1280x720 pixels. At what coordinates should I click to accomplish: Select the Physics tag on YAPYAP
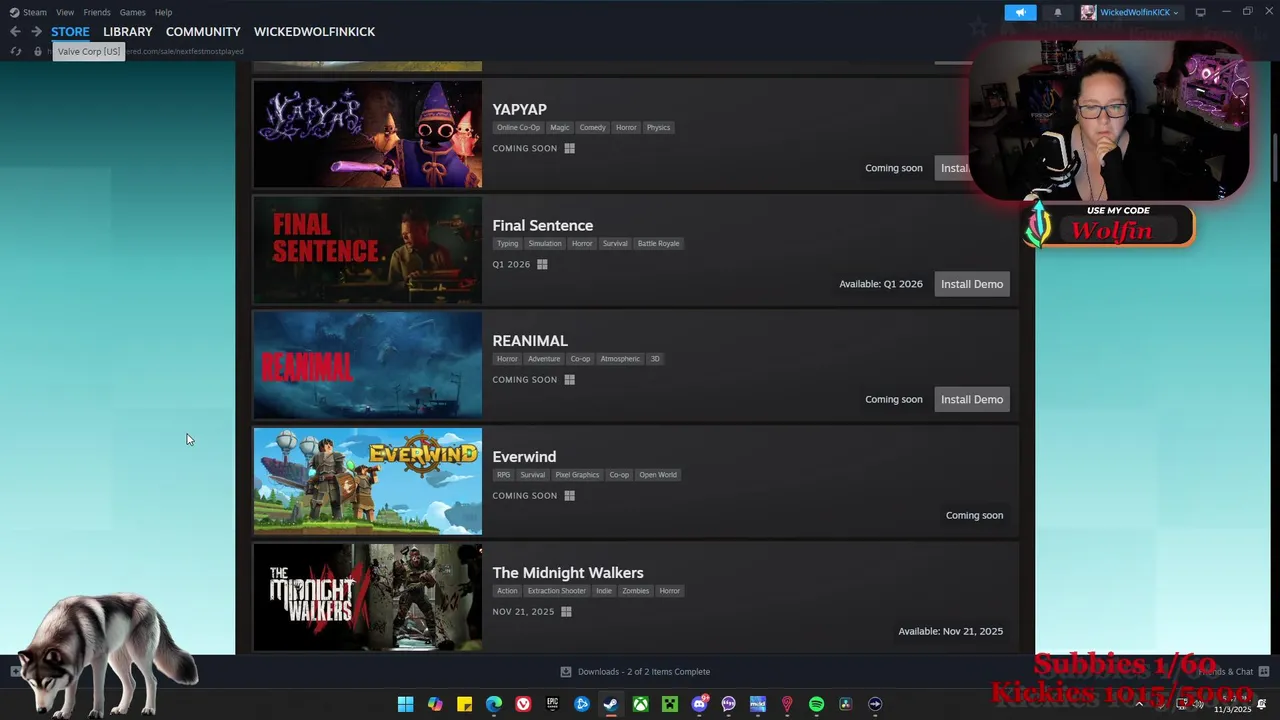point(658,127)
